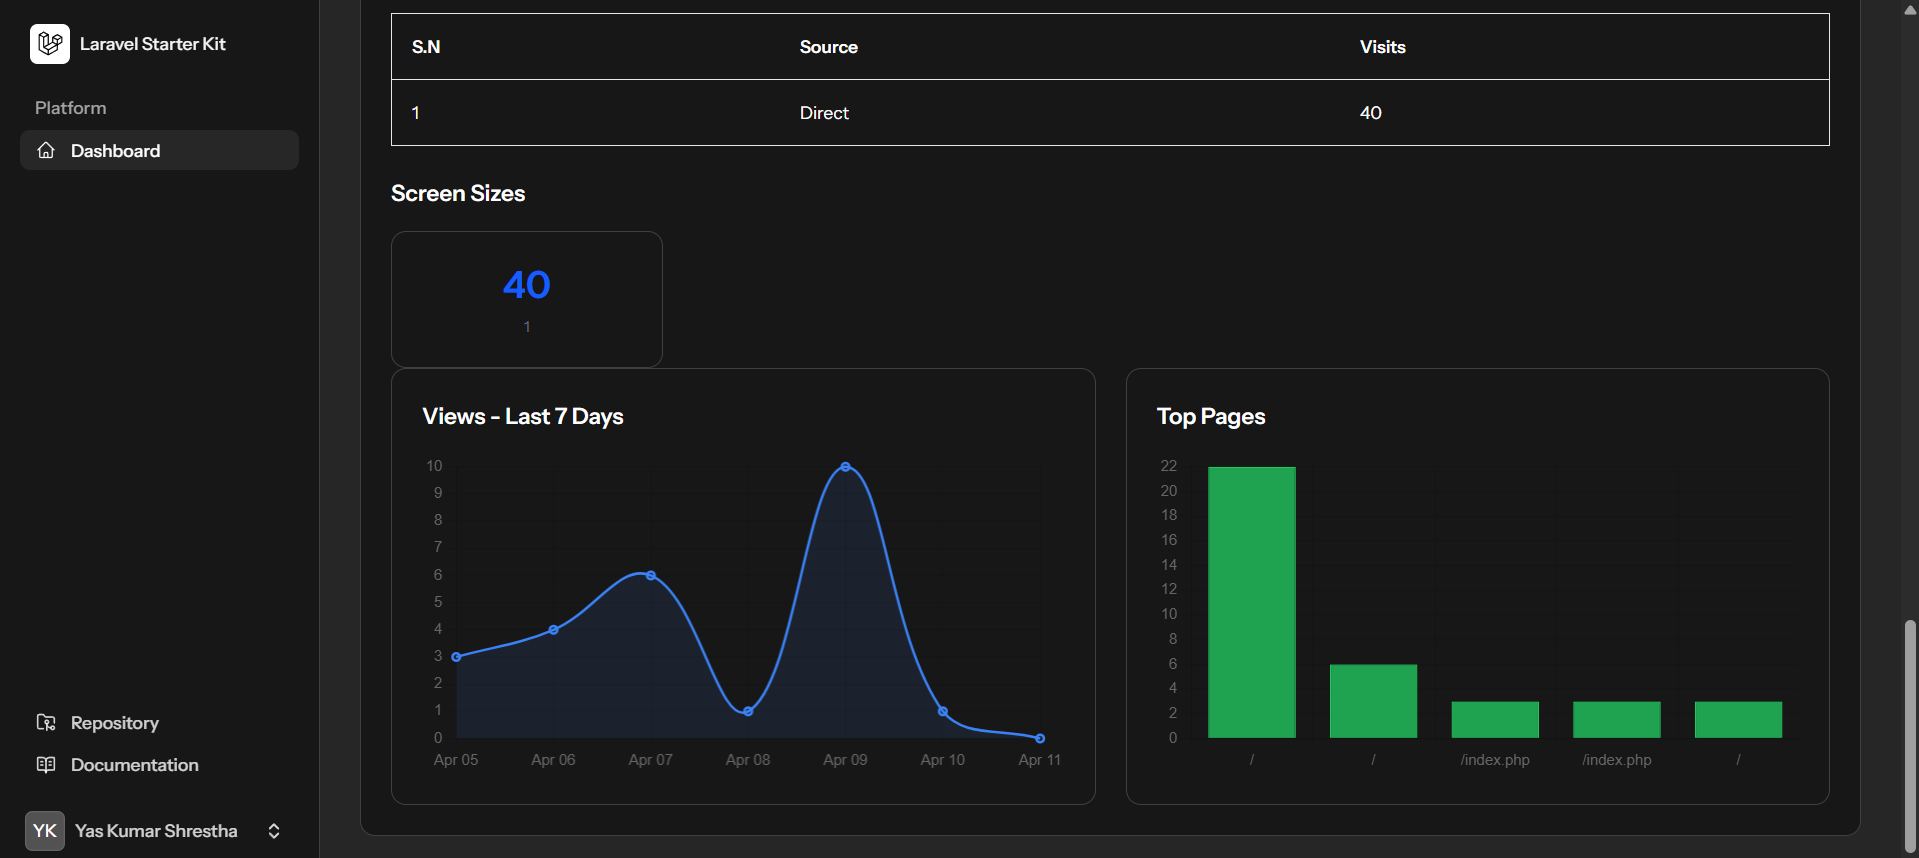Image resolution: width=1919 pixels, height=858 pixels.
Task: Select Dashboard in the sidebar
Action: (159, 150)
